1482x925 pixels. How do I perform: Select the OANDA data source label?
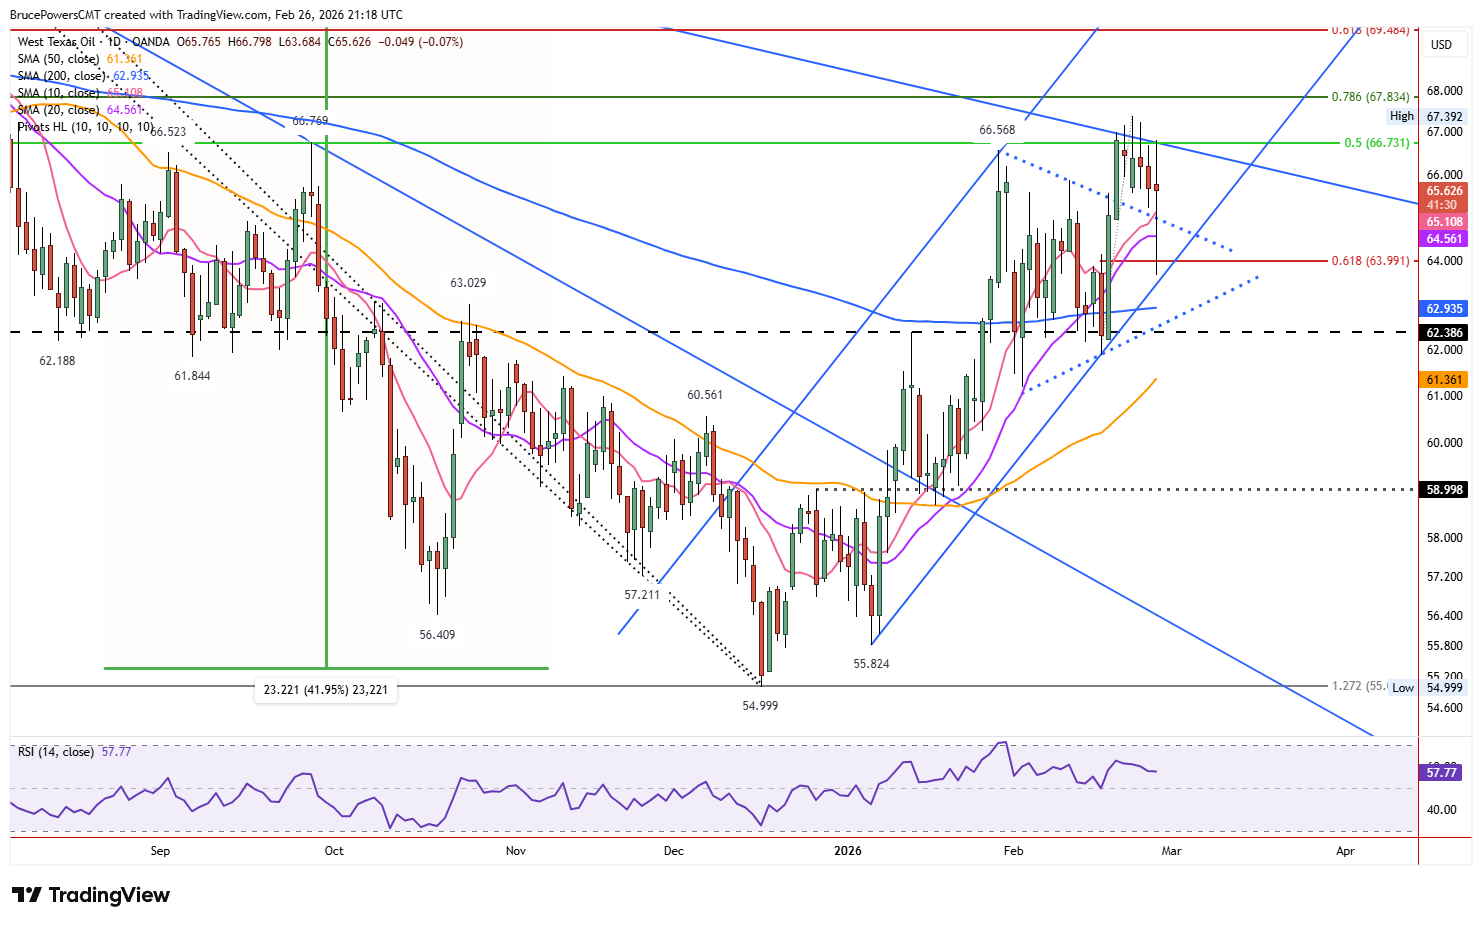[x=151, y=42]
